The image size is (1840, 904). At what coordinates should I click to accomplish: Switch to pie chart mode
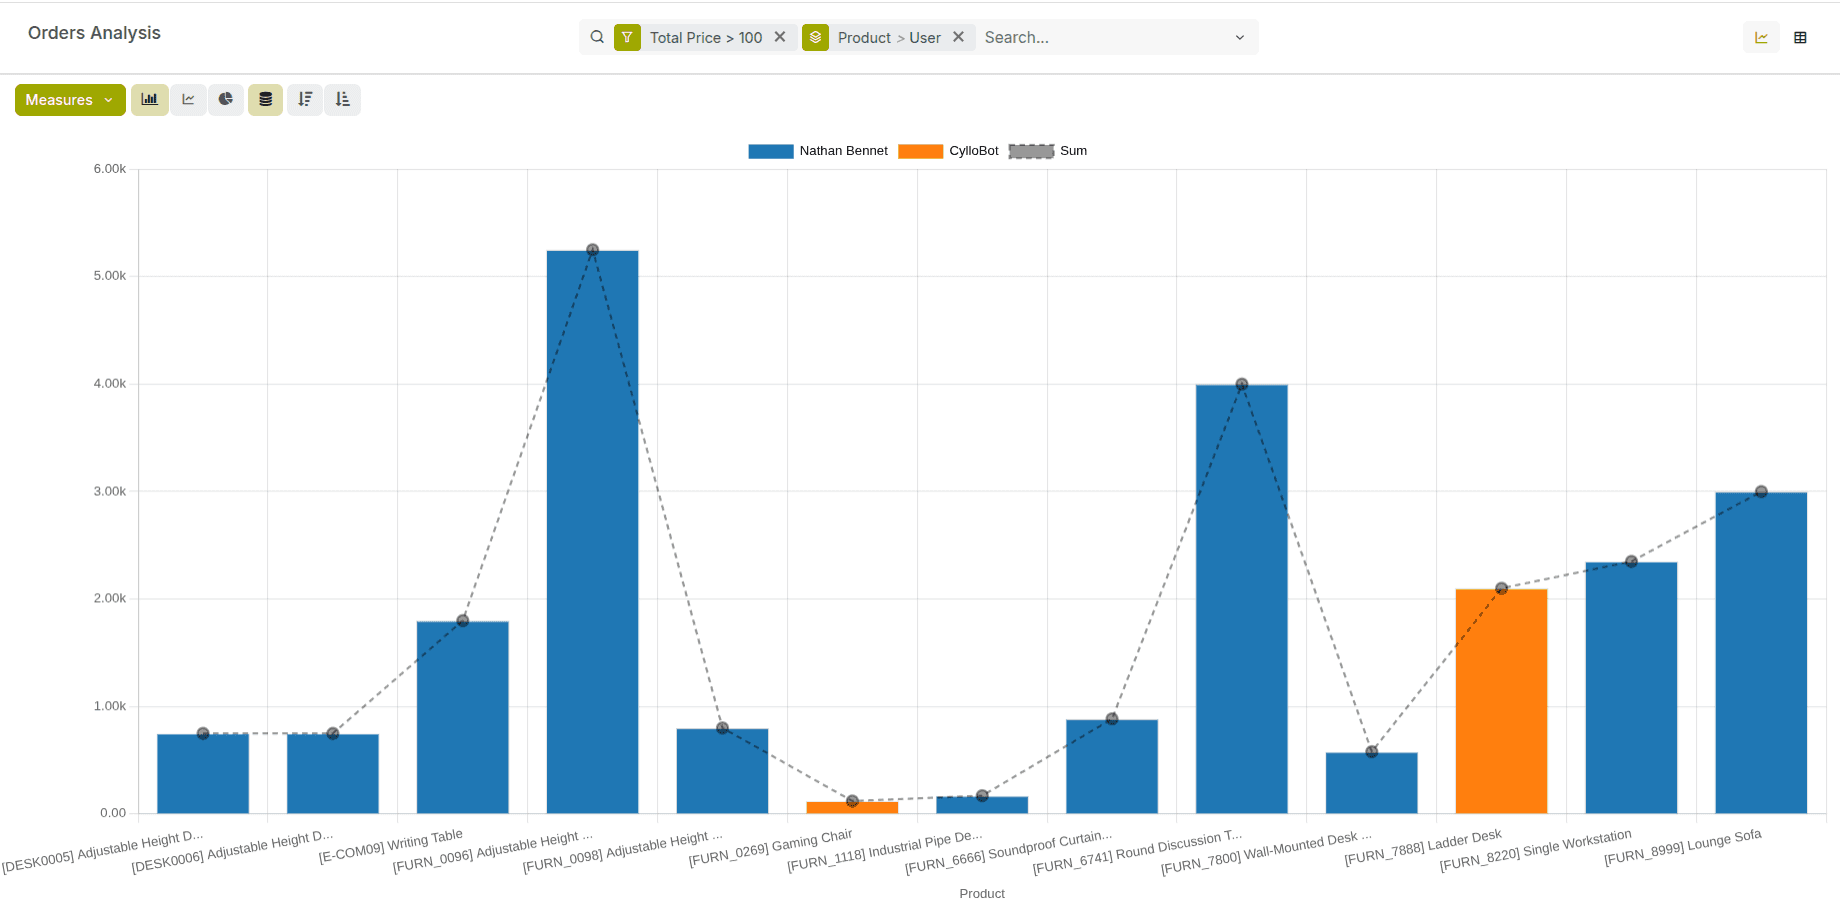(226, 100)
